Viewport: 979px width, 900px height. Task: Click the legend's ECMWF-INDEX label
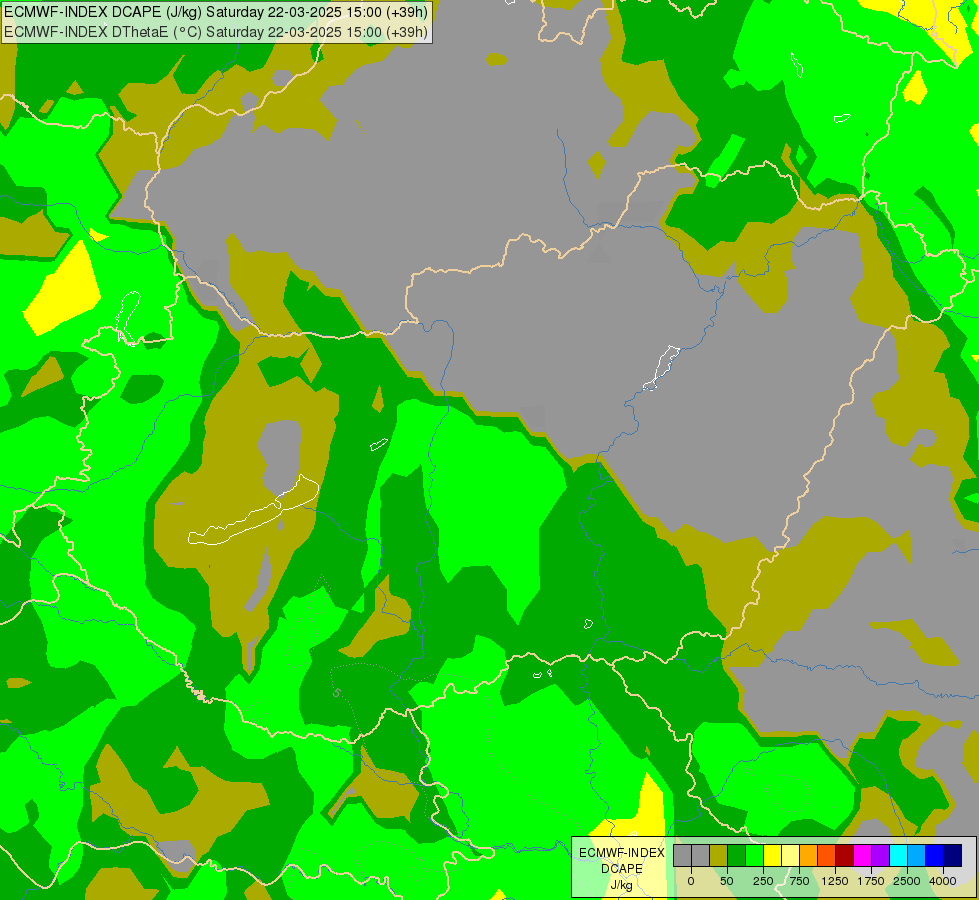[x=622, y=853]
